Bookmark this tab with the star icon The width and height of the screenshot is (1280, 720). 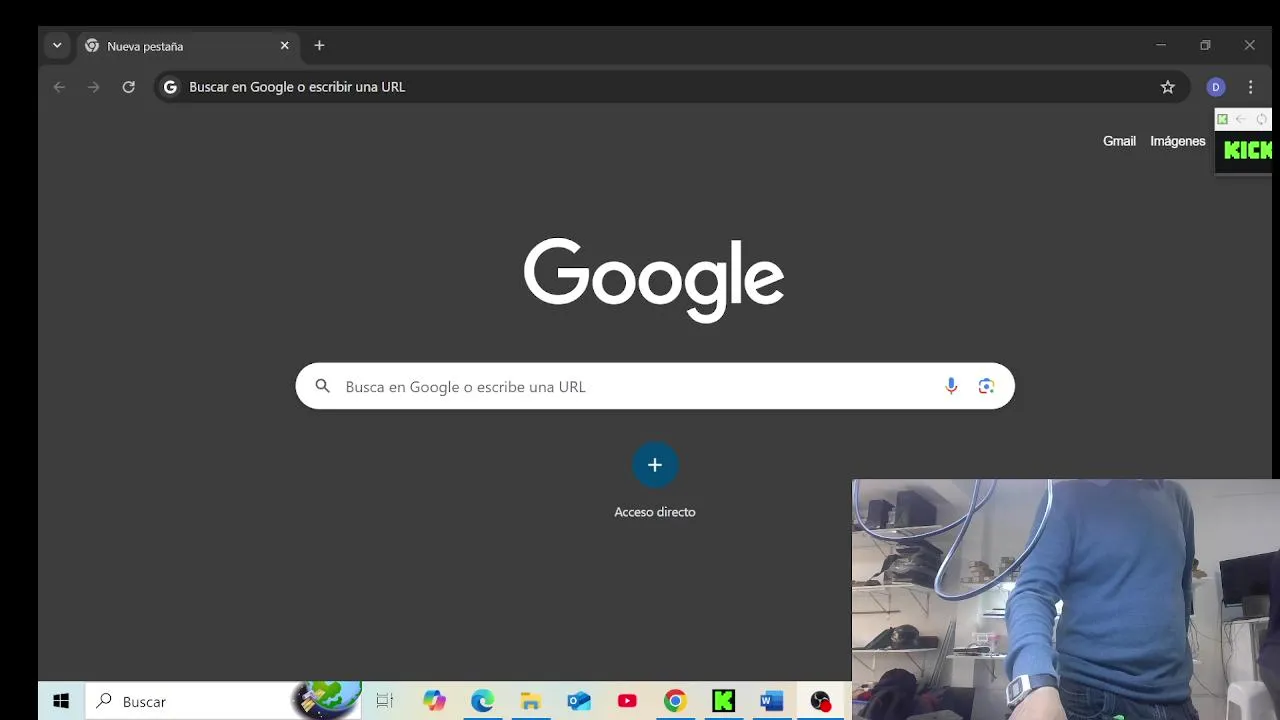coord(1167,87)
